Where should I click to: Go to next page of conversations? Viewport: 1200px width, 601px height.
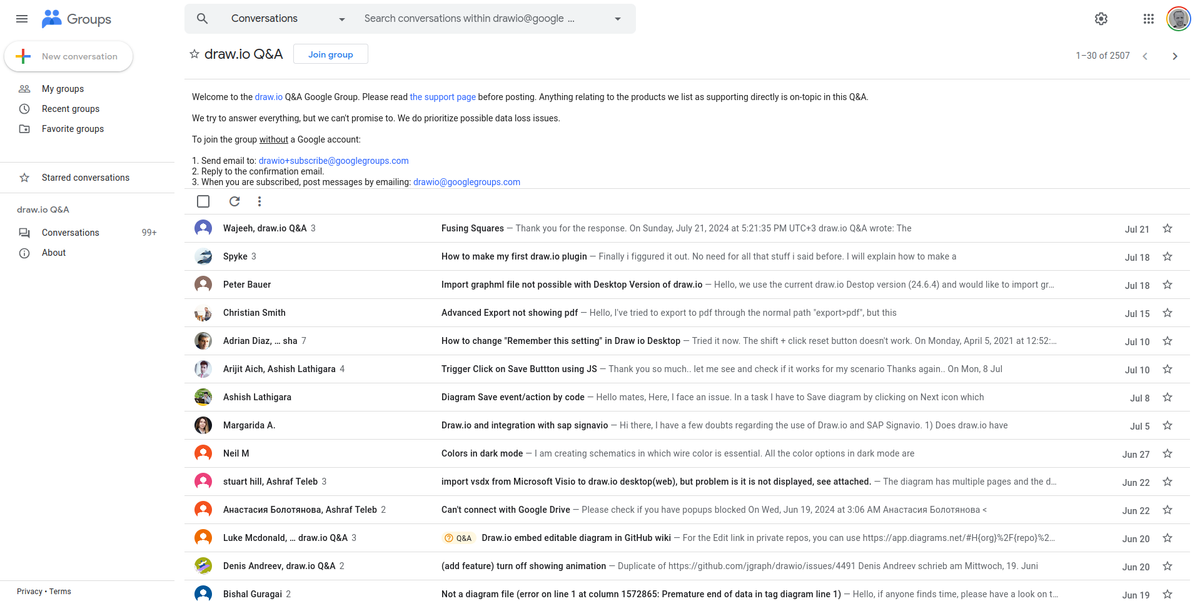coord(1175,56)
